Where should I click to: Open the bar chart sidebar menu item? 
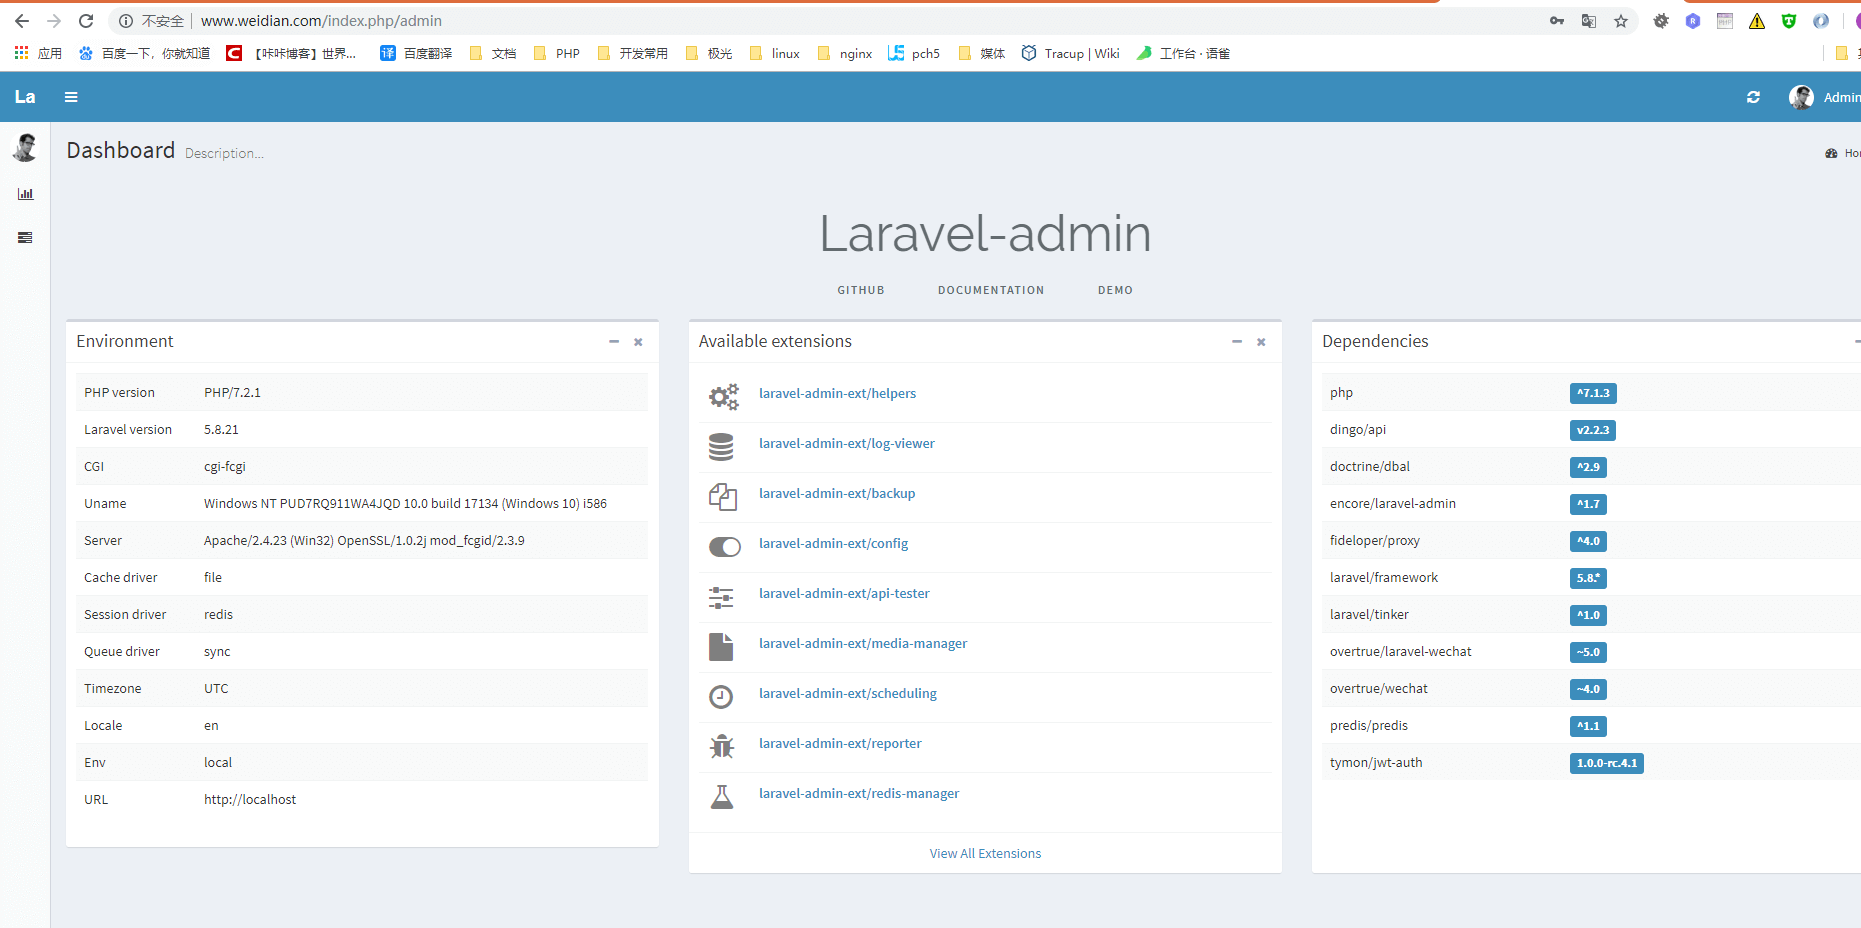pyautogui.click(x=25, y=194)
